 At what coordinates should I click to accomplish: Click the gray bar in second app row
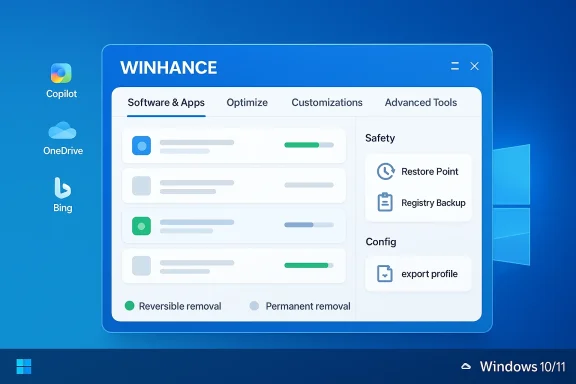coord(309,185)
